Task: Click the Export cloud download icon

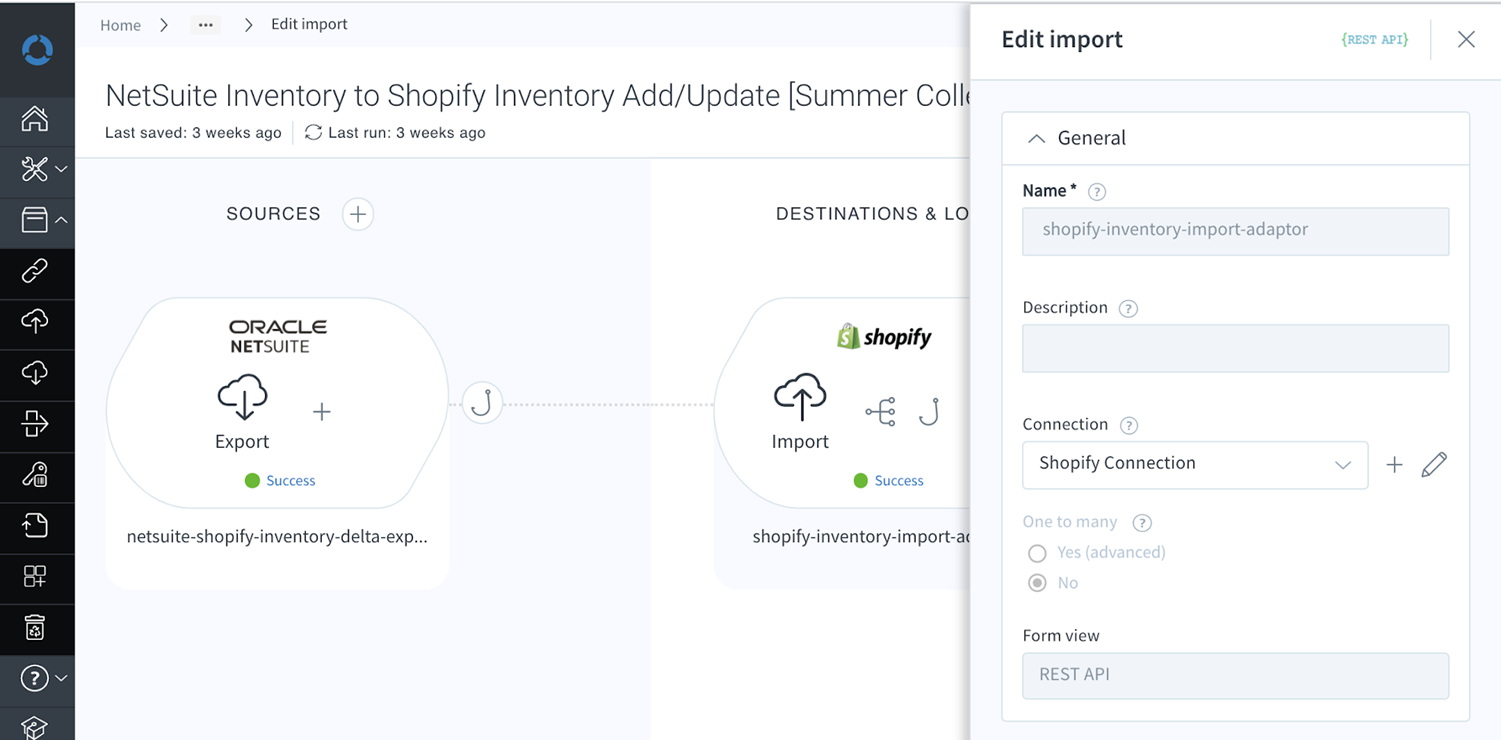Action: [x=242, y=397]
